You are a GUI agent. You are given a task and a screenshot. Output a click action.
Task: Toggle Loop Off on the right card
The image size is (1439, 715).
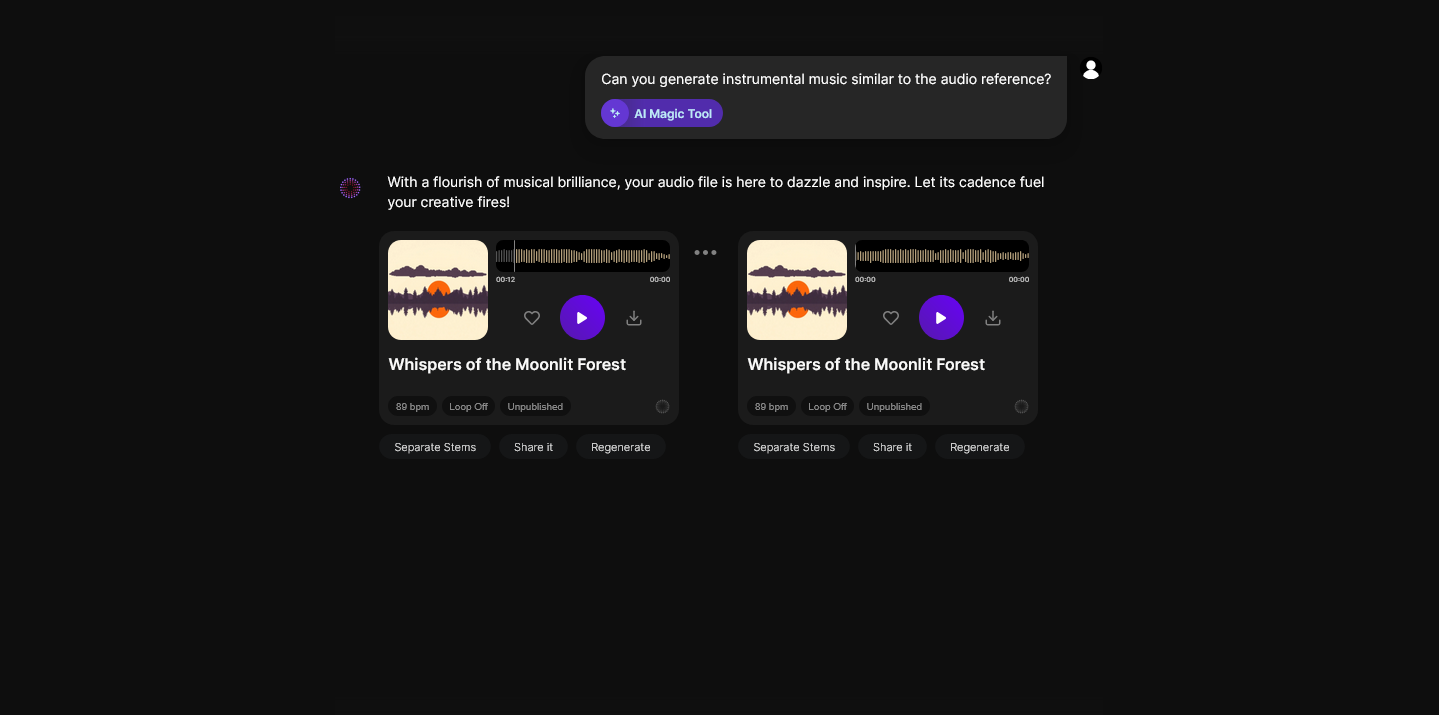pos(827,407)
